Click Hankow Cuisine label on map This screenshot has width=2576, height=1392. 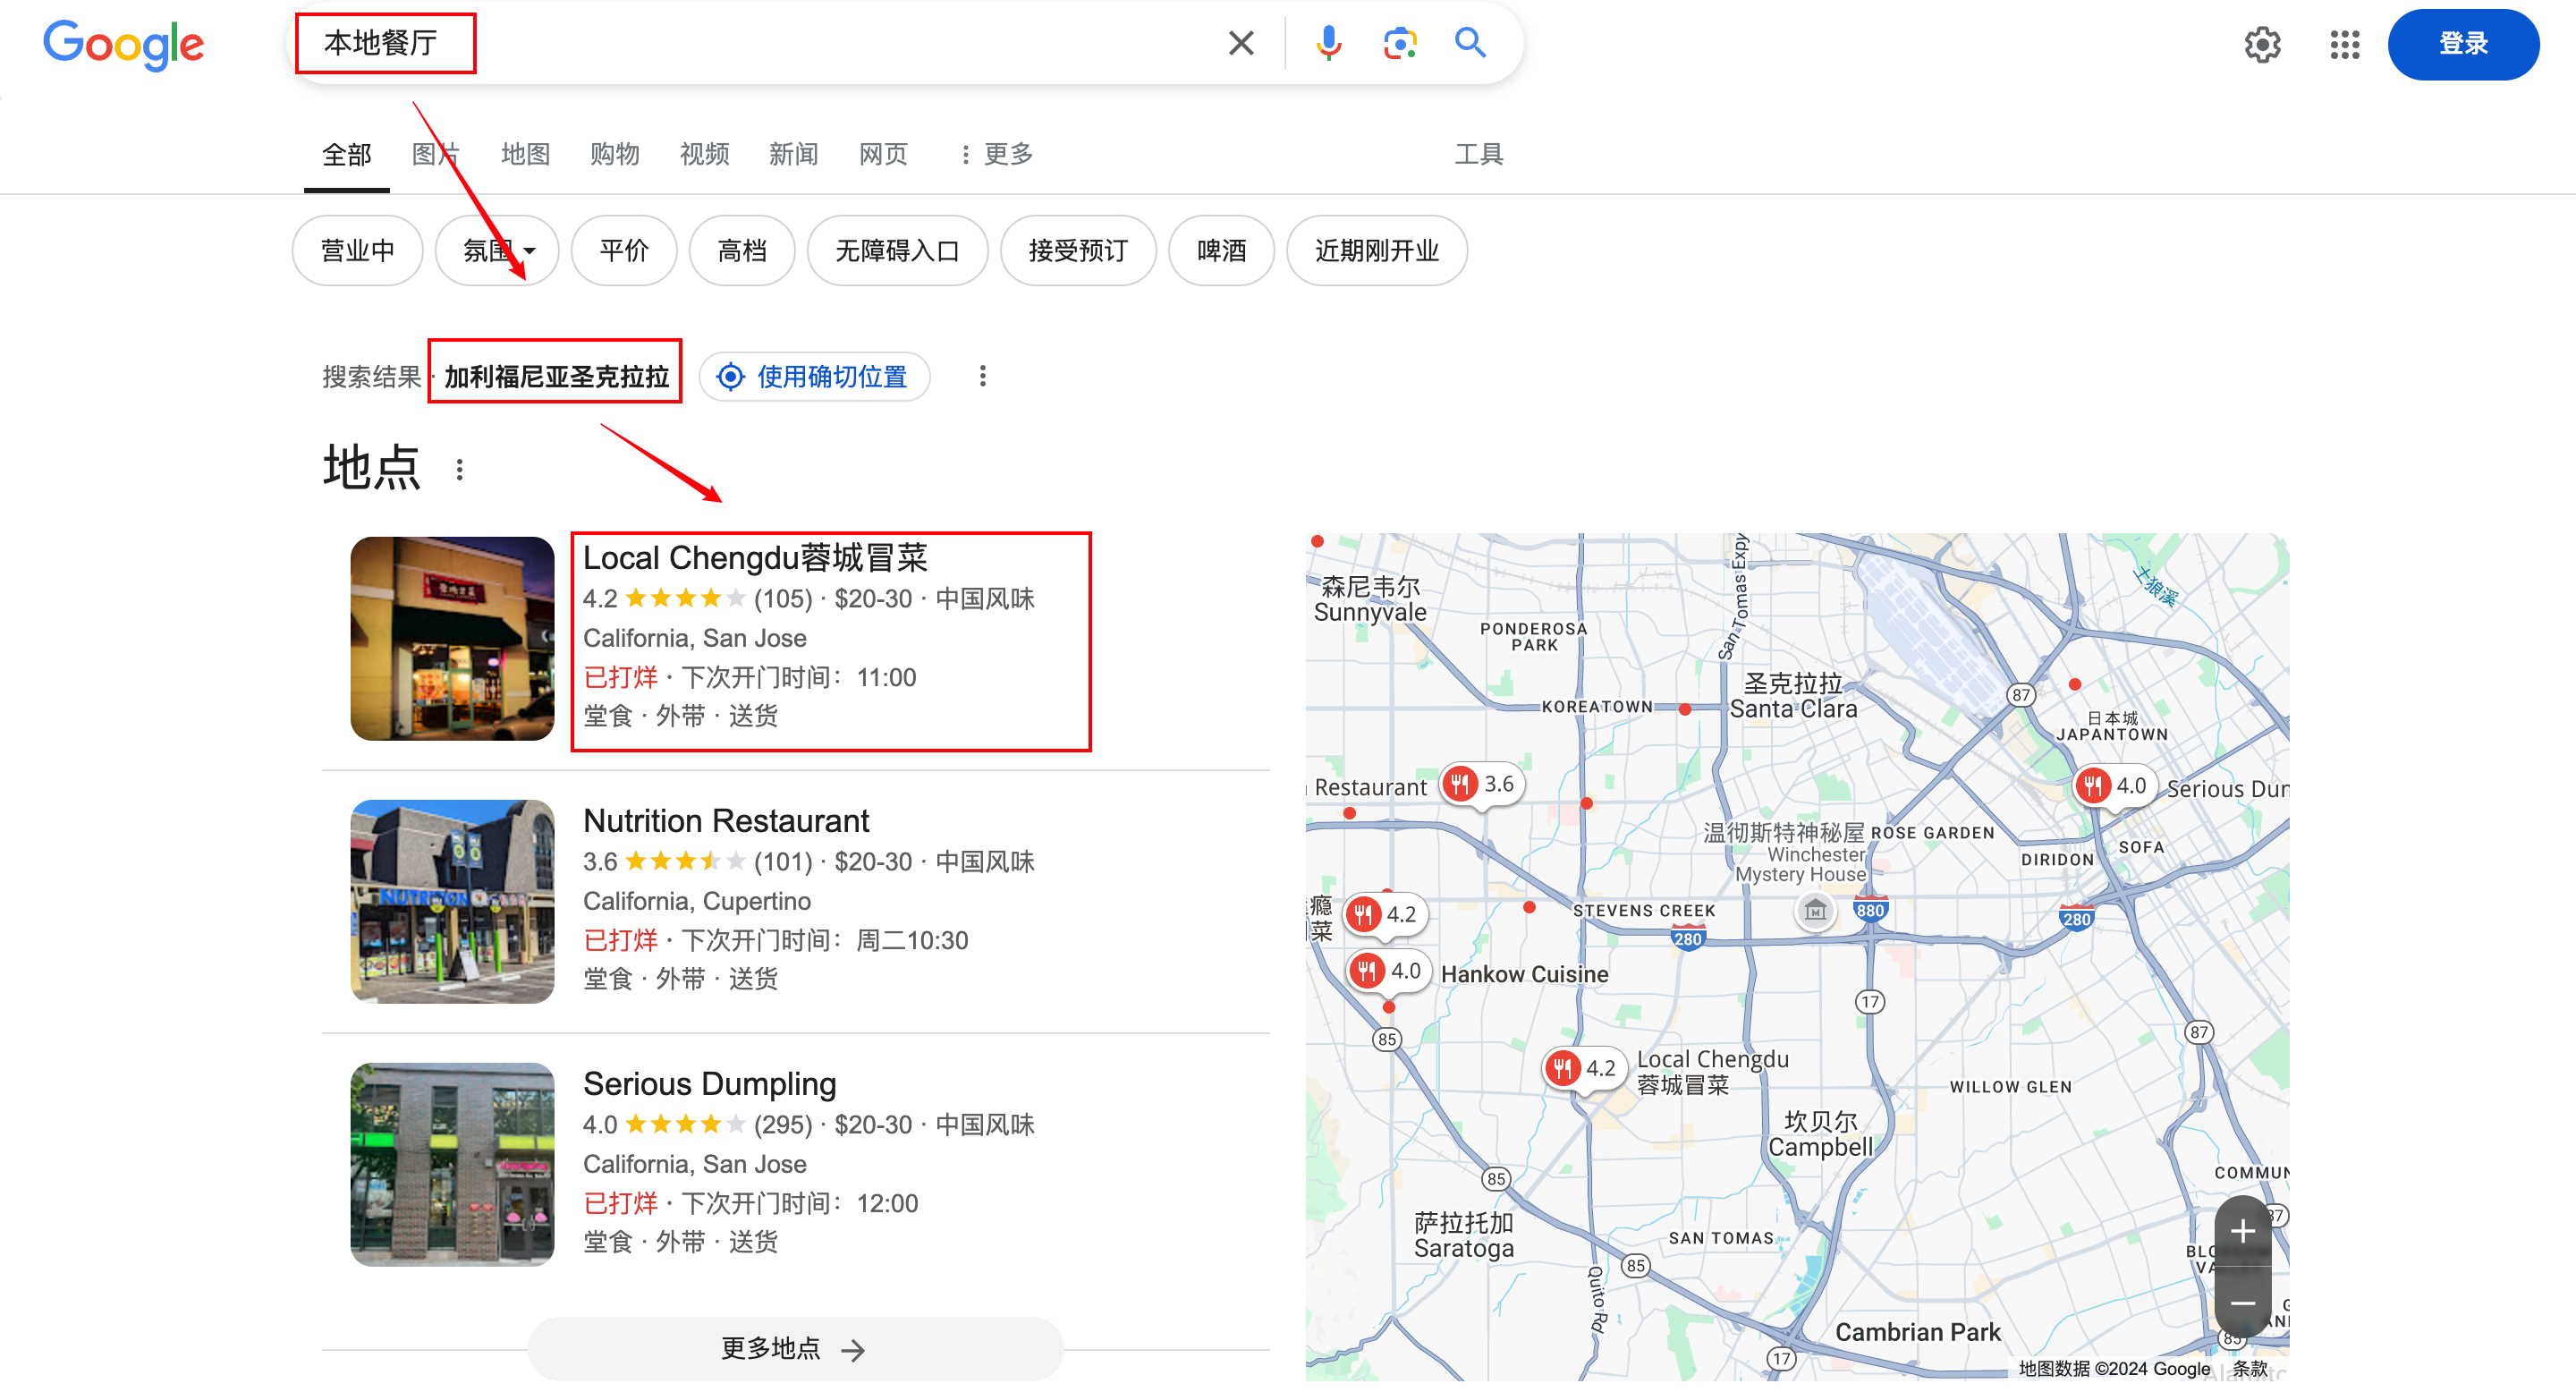pyautogui.click(x=1524, y=974)
